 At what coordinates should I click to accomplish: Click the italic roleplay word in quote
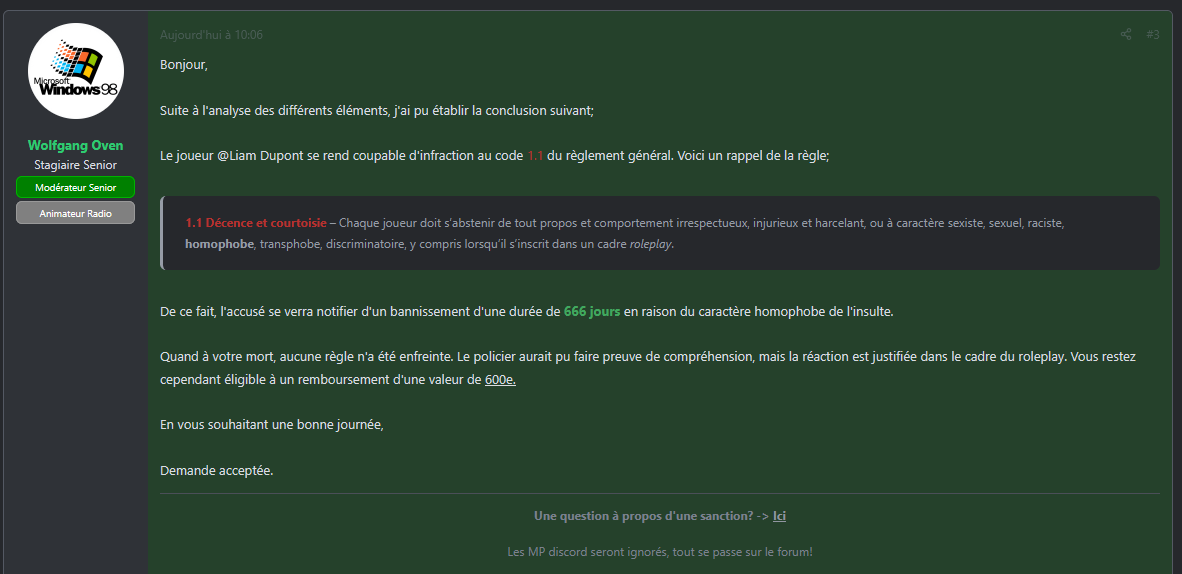651,244
